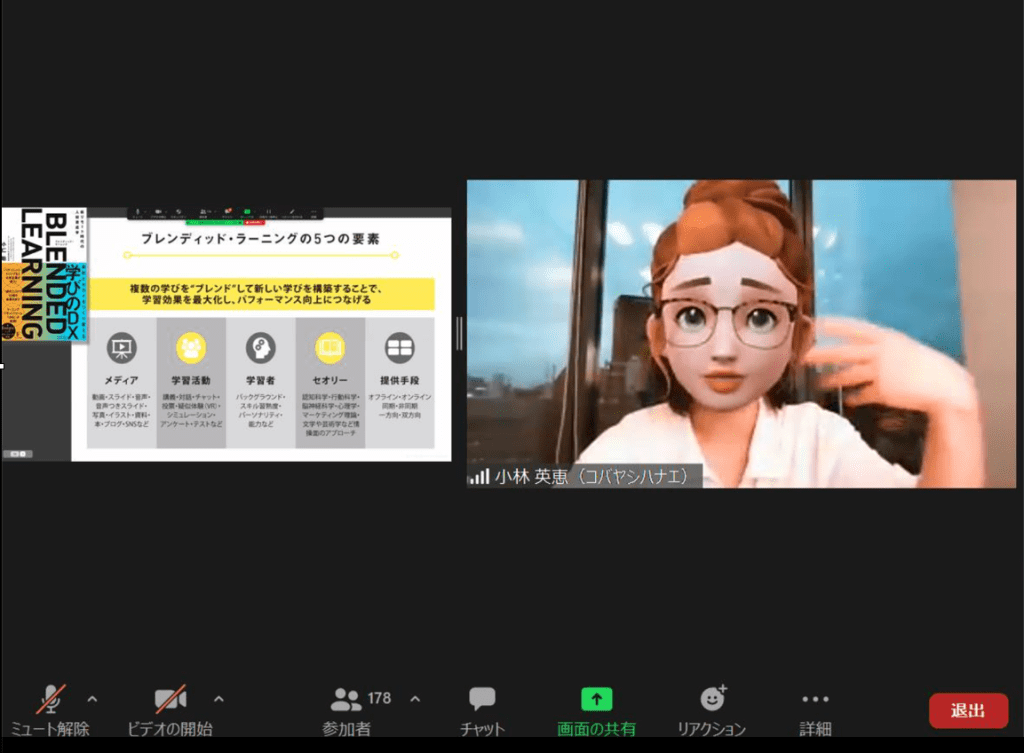
Task: Leave the meeting with red 退出 button
Action: 967,710
